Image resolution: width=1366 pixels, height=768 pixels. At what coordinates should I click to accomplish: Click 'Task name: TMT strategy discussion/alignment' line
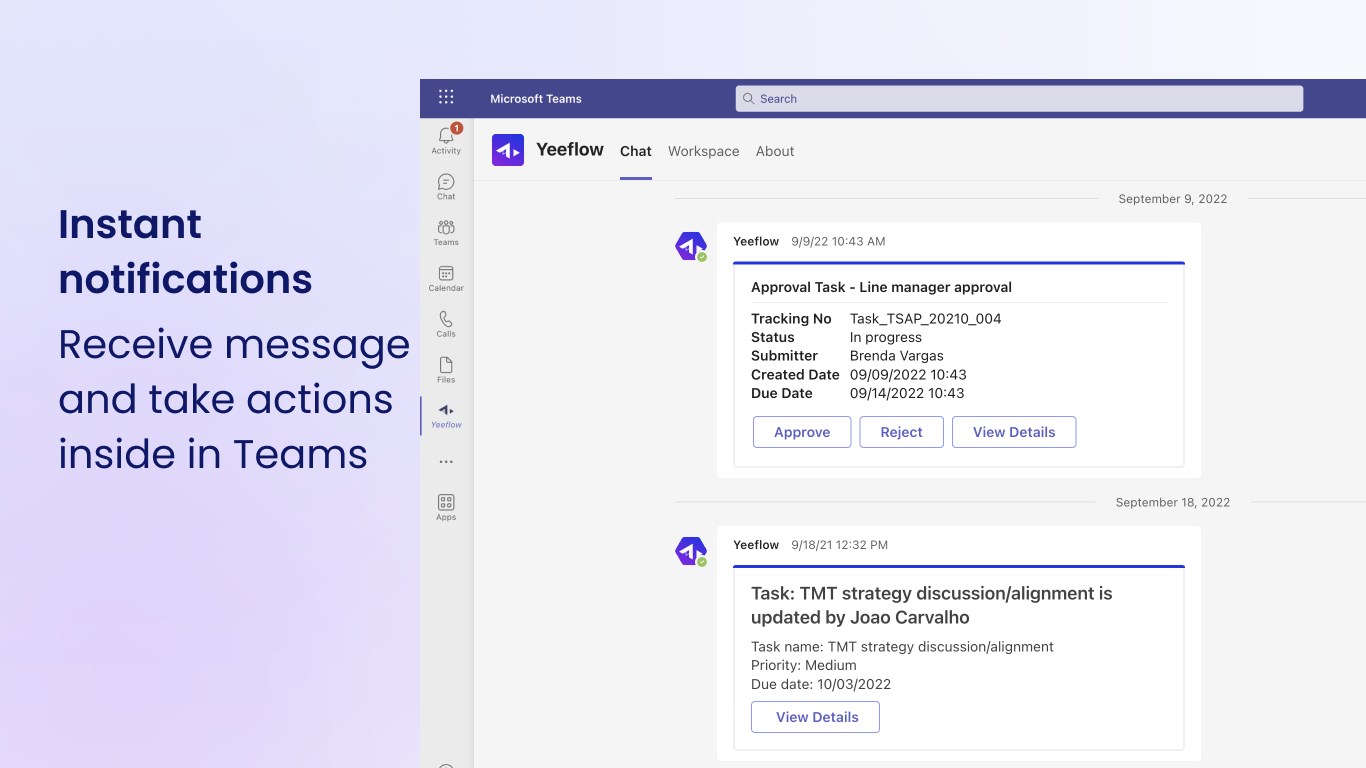[x=902, y=647]
